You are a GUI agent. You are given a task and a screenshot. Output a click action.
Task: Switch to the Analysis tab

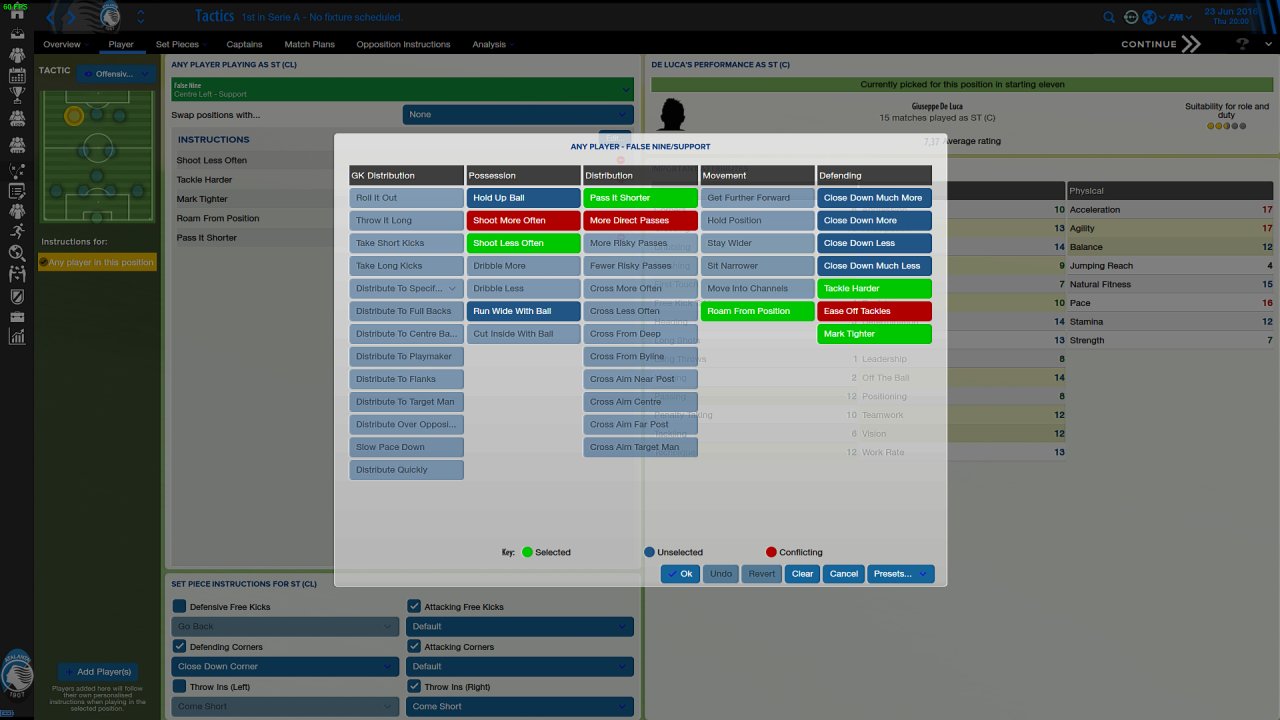click(489, 44)
